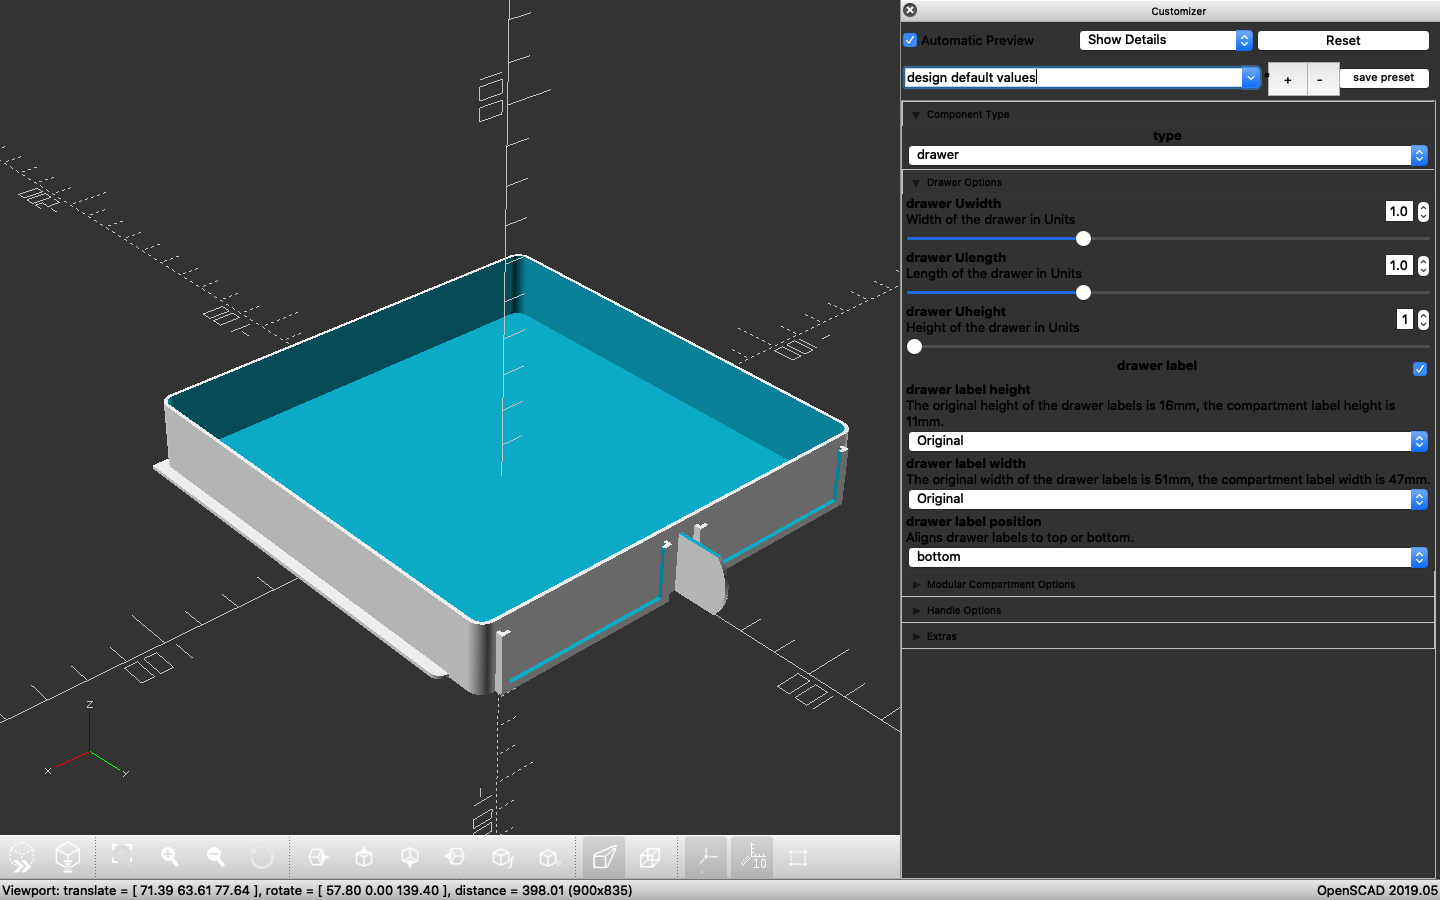Image resolution: width=1440 pixels, height=900 pixels.
Task: Click the drawer Uwidth slider handle
Action: (x=1083, y=239)
